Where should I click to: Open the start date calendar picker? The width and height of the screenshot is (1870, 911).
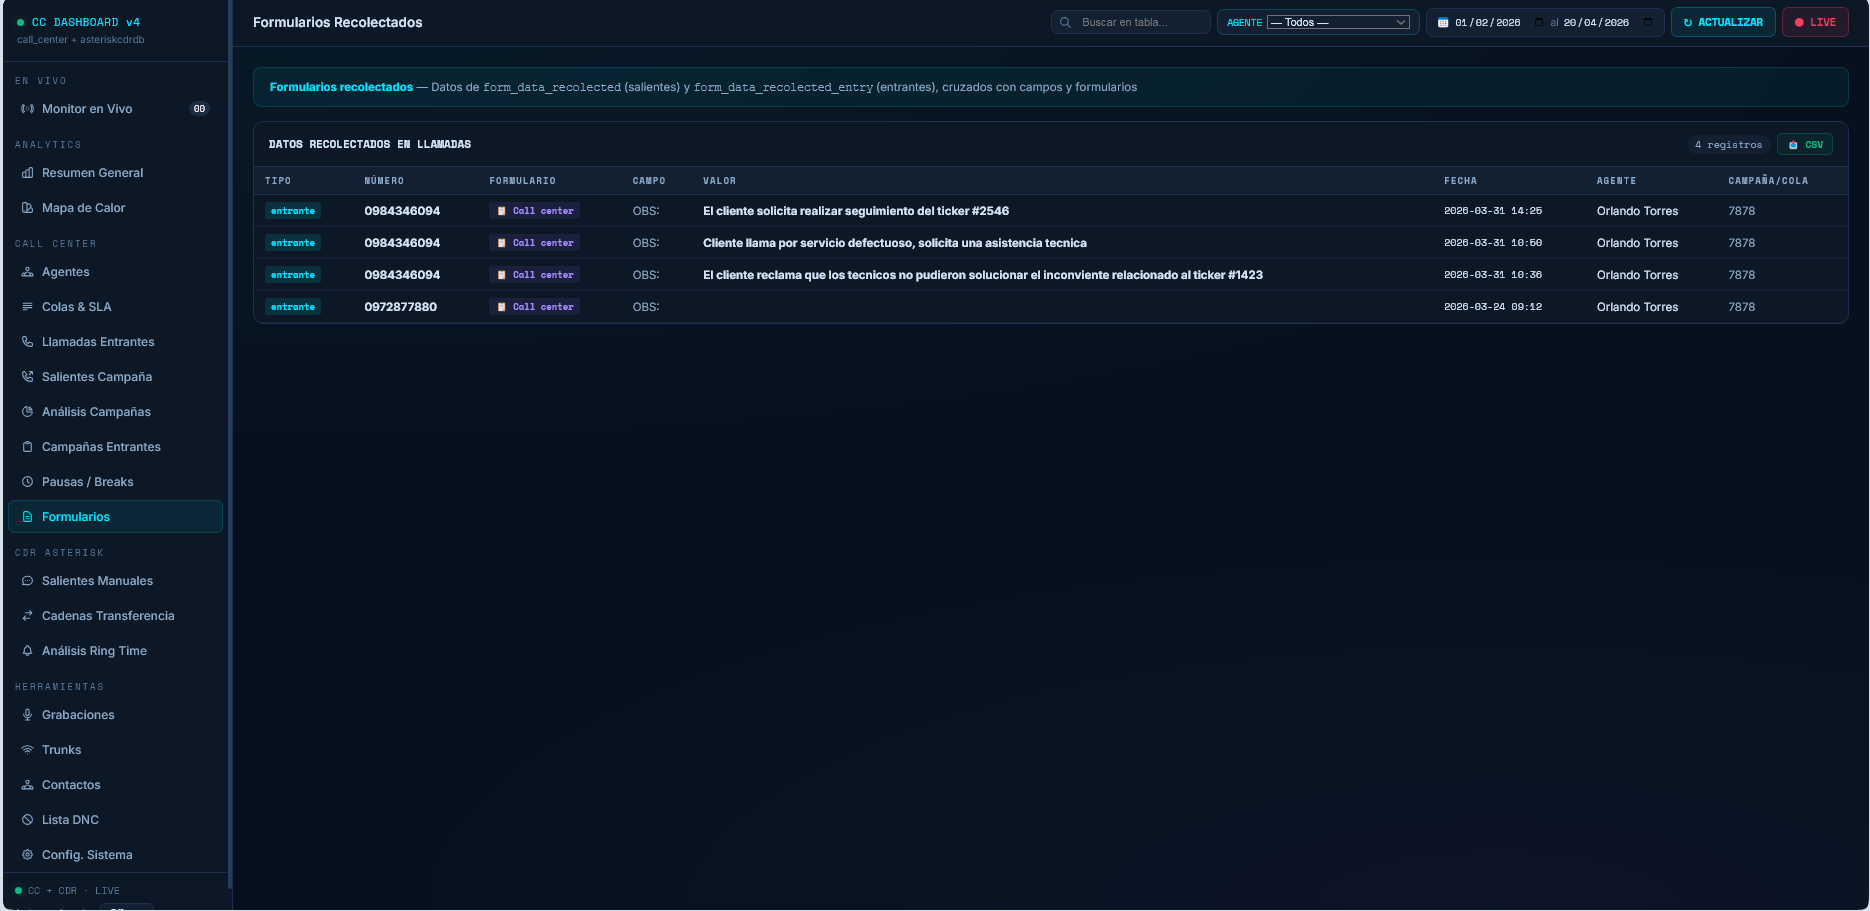(1539, 22)
